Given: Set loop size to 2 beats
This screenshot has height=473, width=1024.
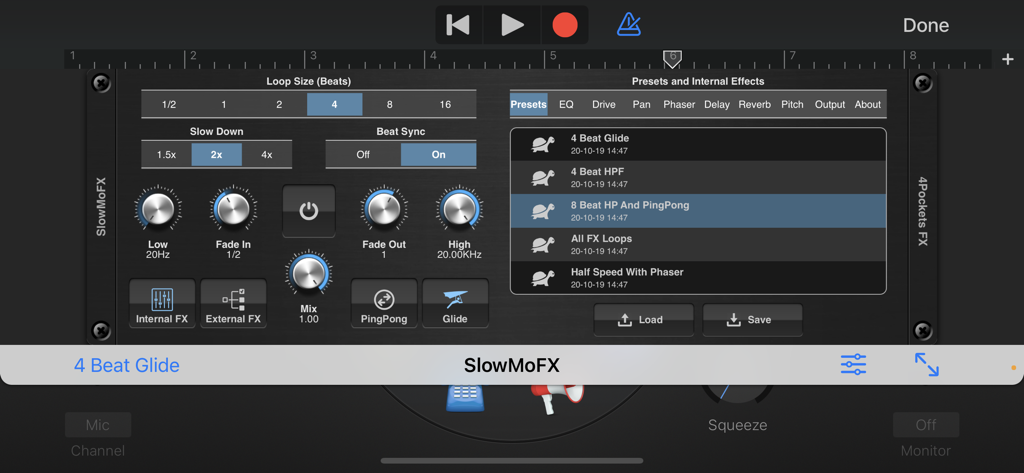Looking at the screenshot, I should 279,105.
